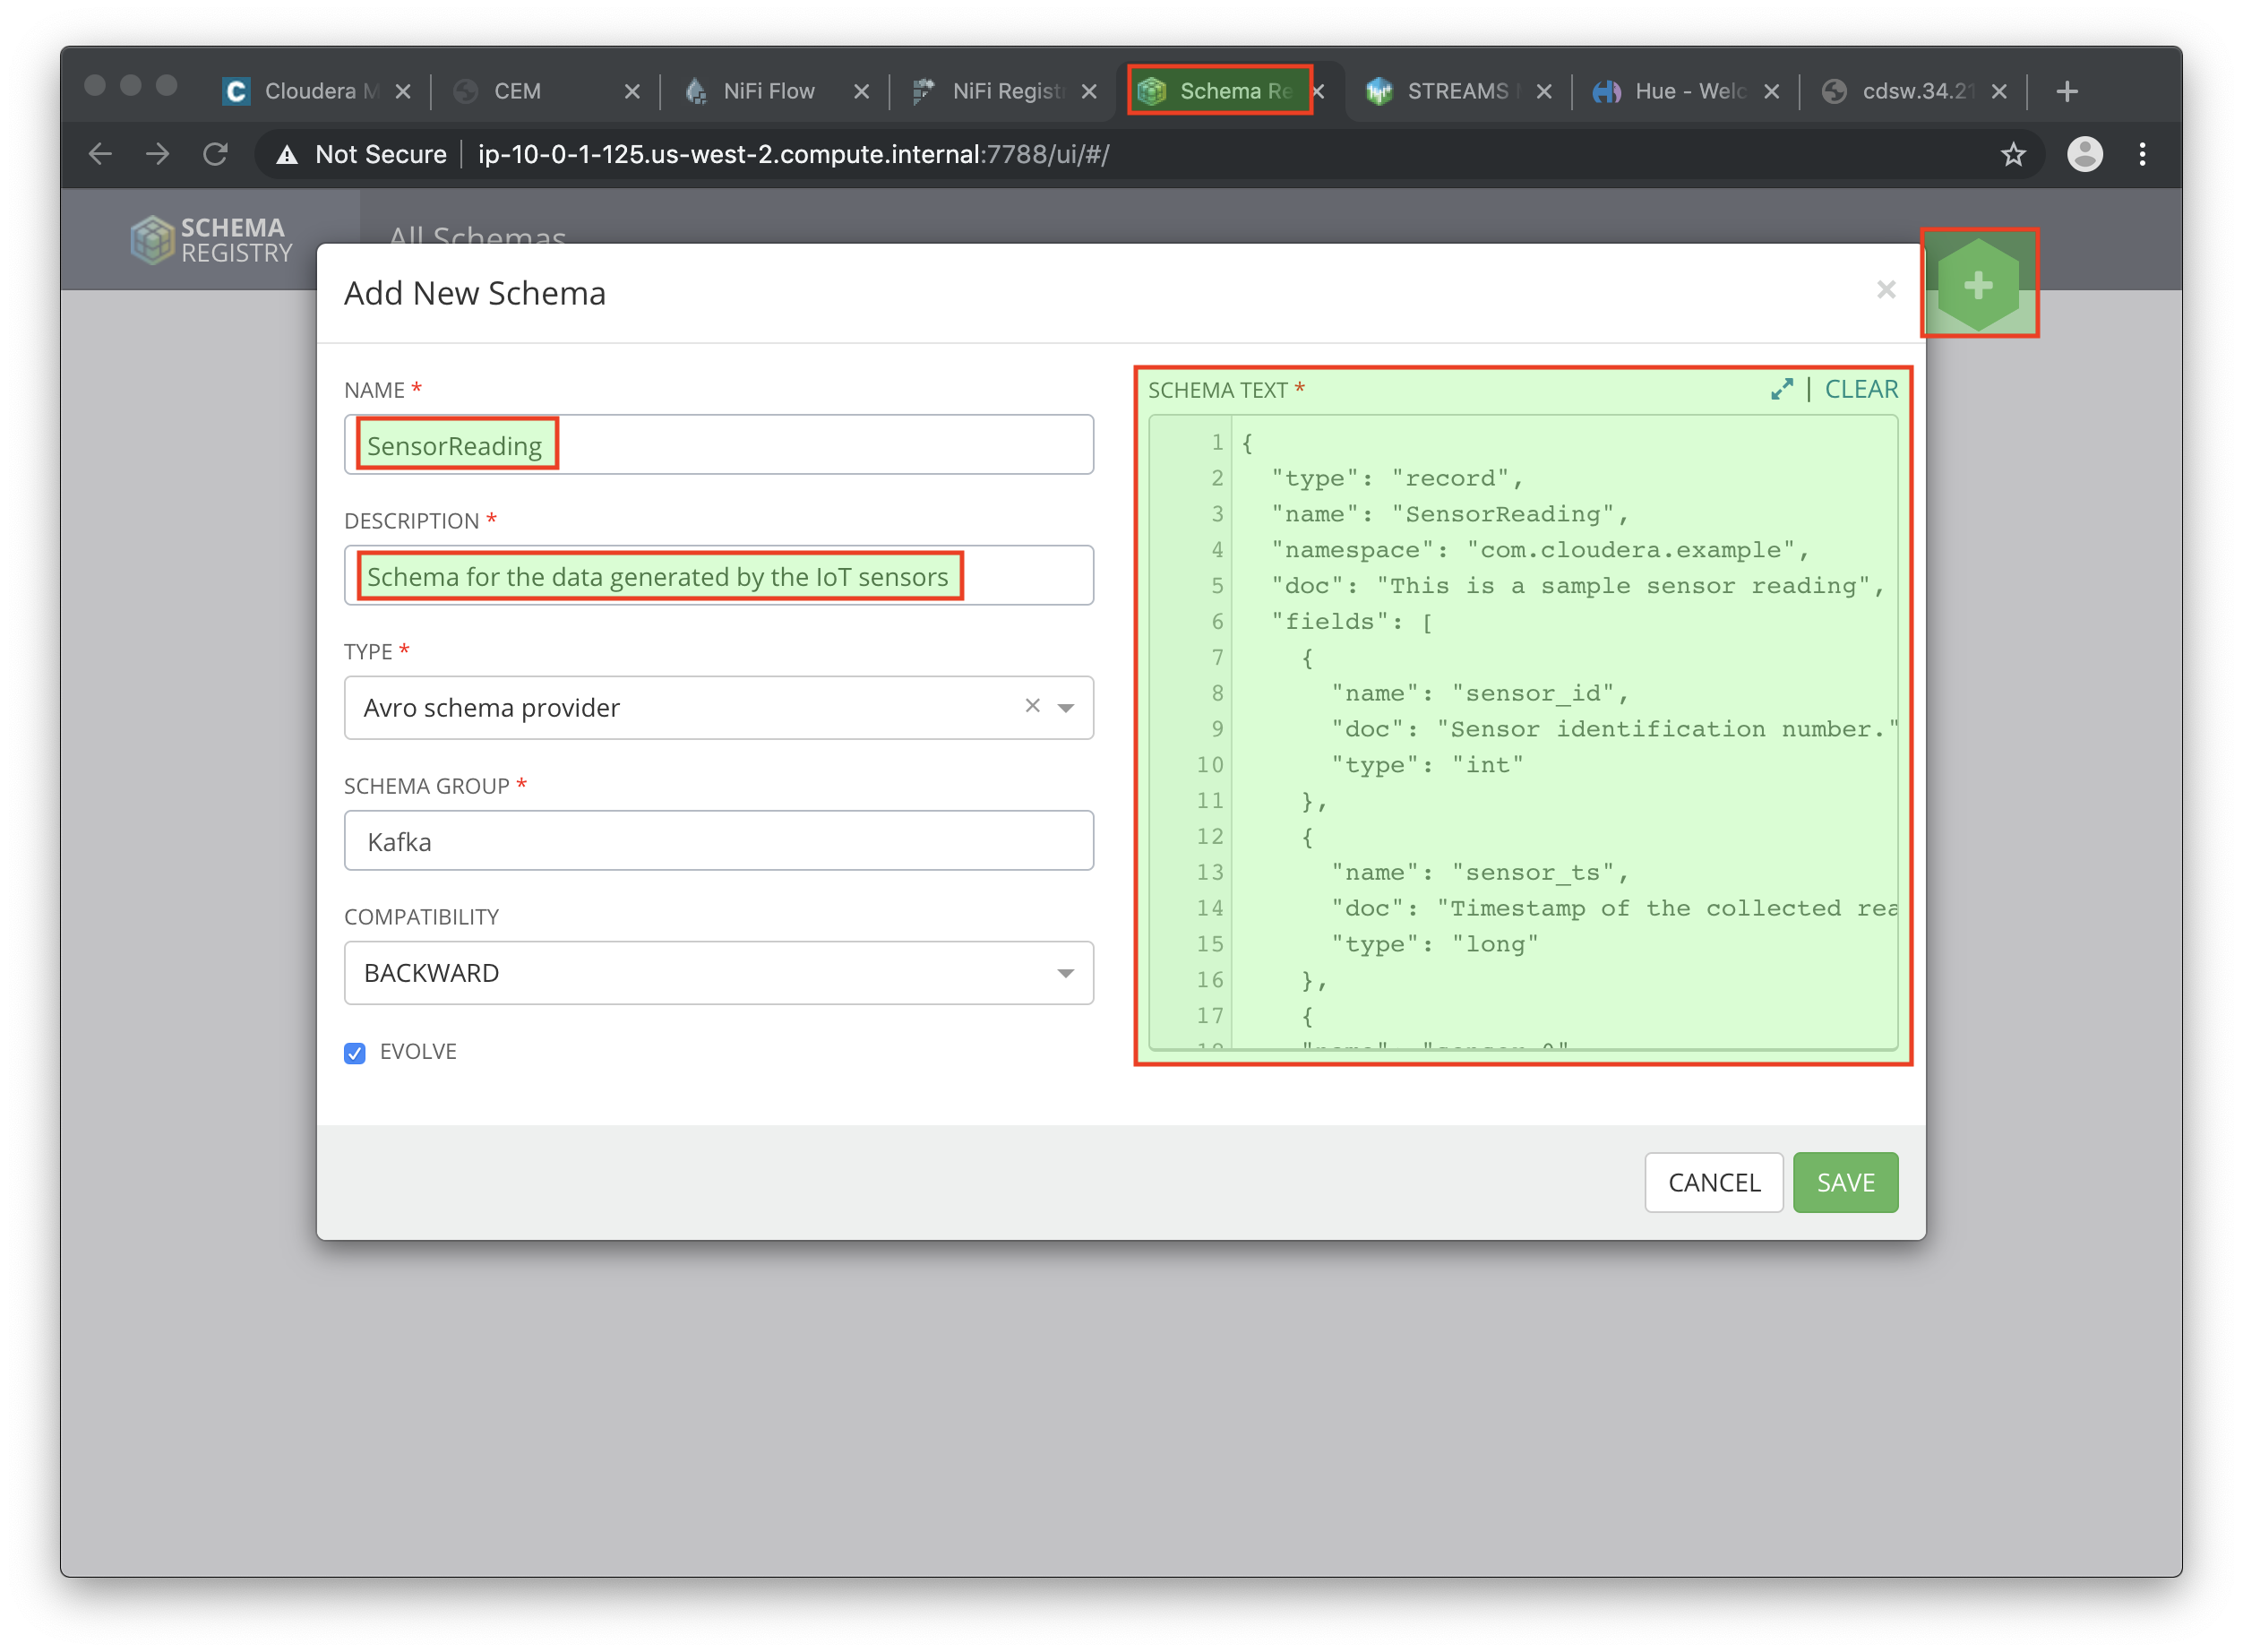Open Chrome's three-dot menu
The height and width of the screenshot is (1652, 2243).
[2141, 154]
